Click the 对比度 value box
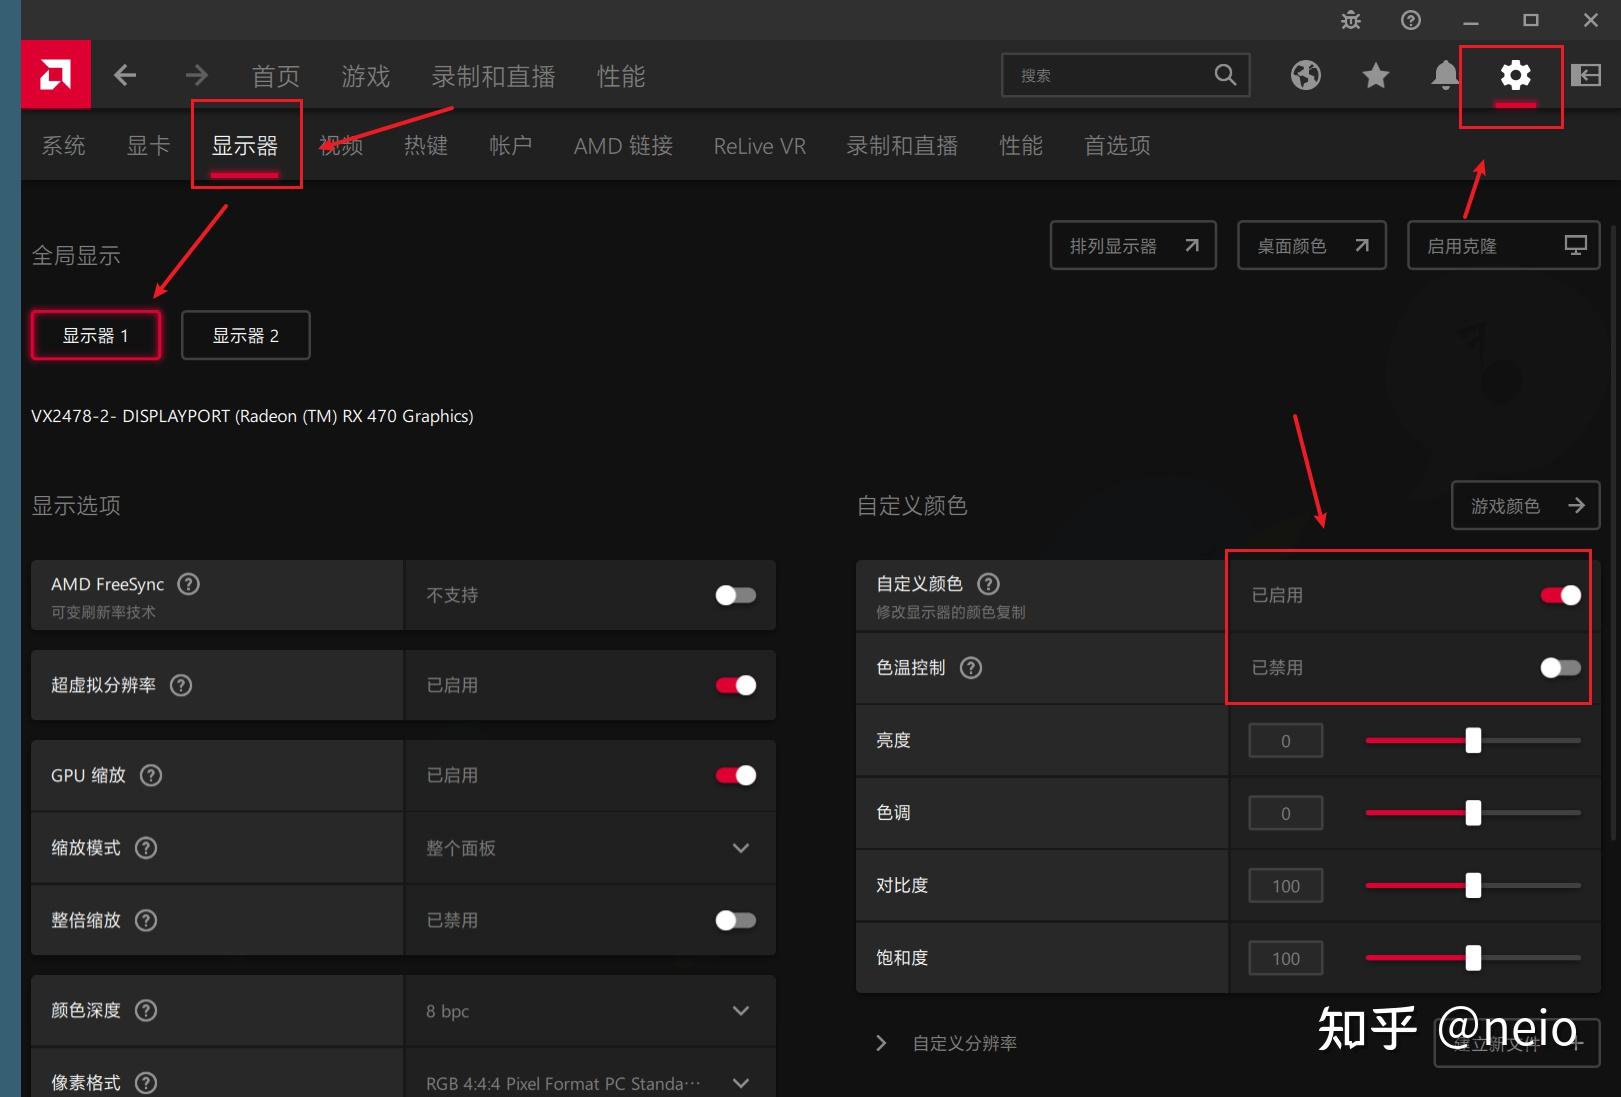This screenshot has width=1621, height=1097. (1286, 886)
